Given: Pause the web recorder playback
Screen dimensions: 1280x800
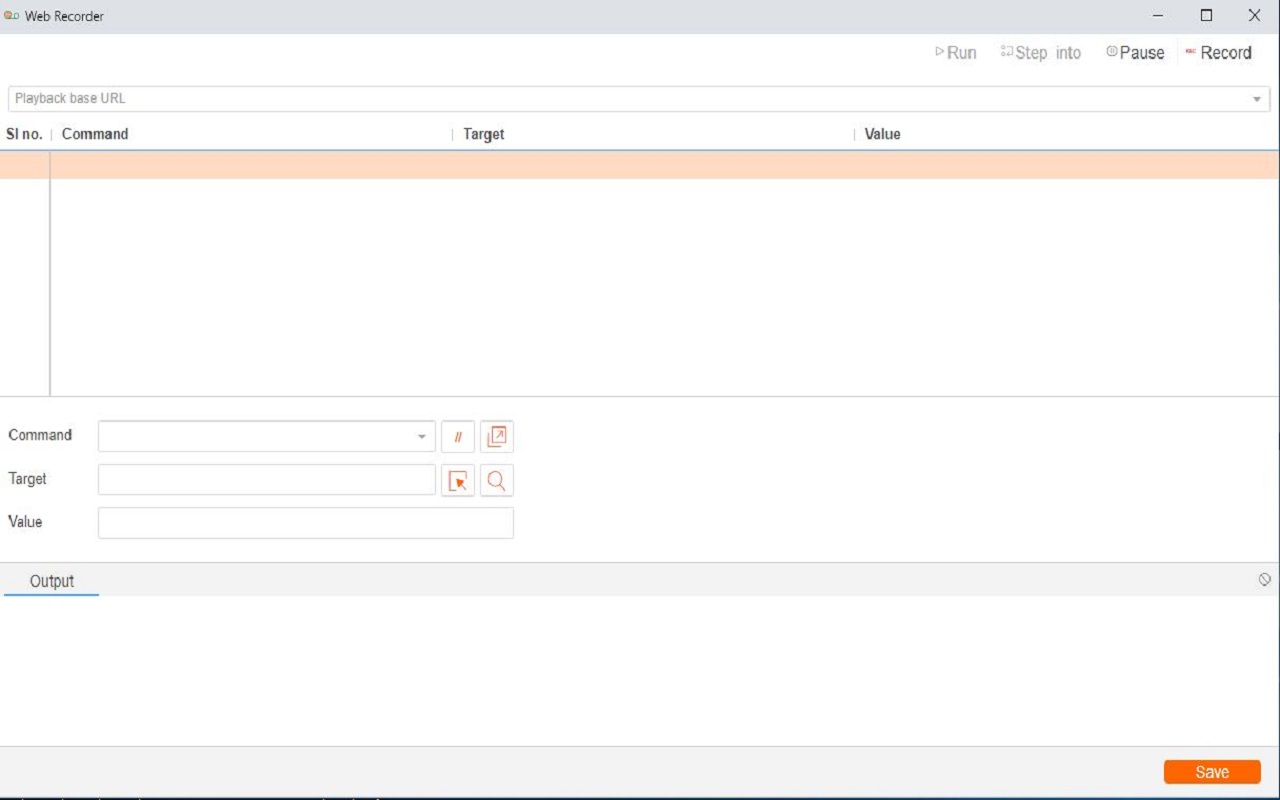Looking at the screenshot, I should pos(1135,53).
